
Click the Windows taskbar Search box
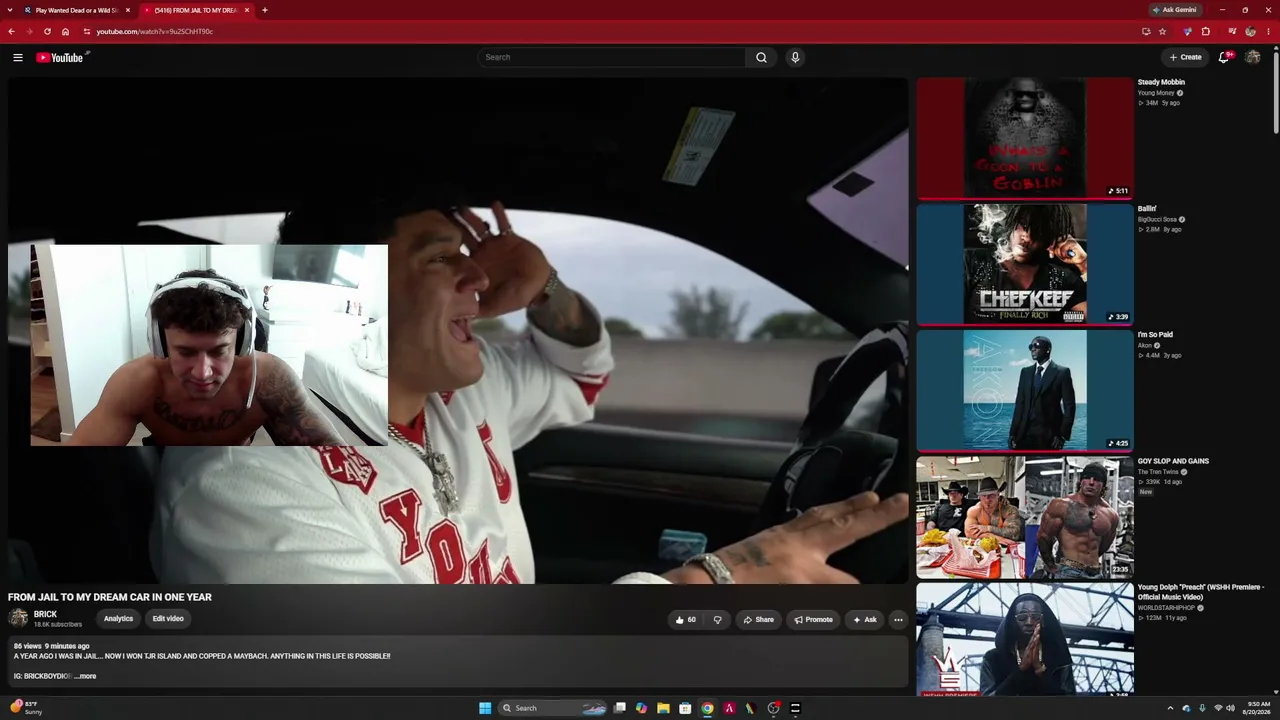pos(555,708)
